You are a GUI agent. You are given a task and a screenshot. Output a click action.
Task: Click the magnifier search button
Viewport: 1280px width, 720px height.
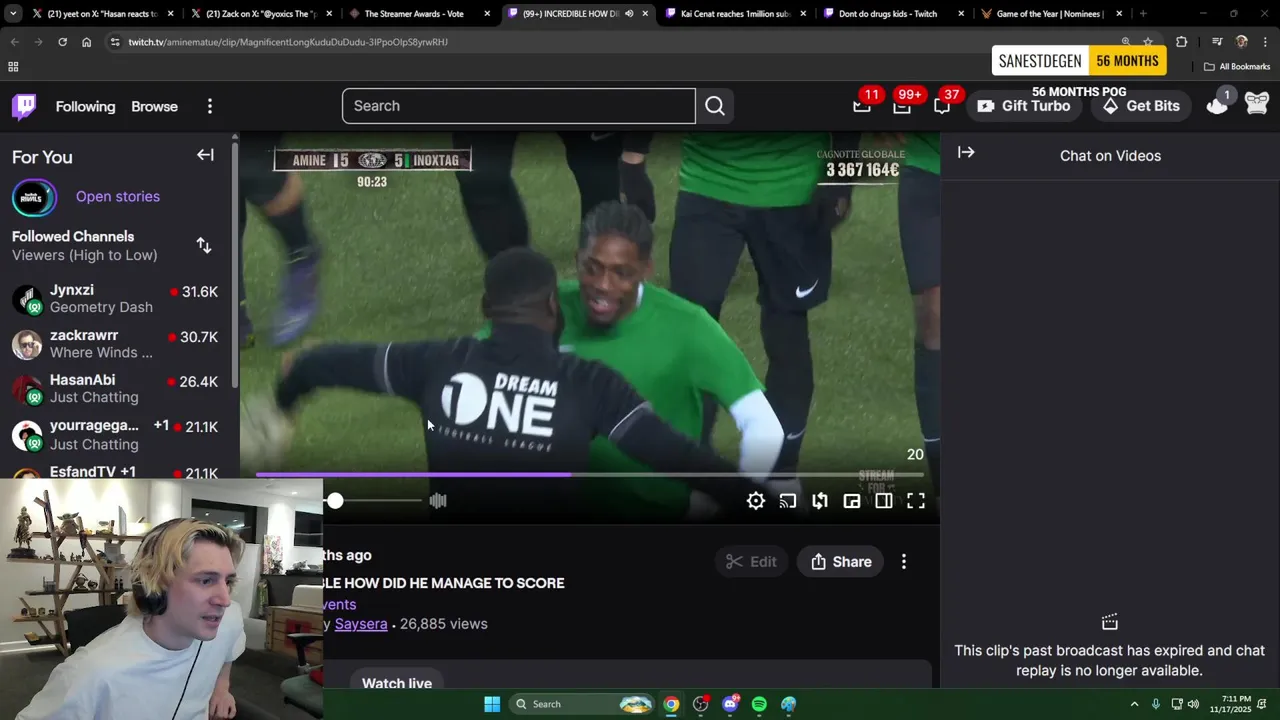pos(715,106)
